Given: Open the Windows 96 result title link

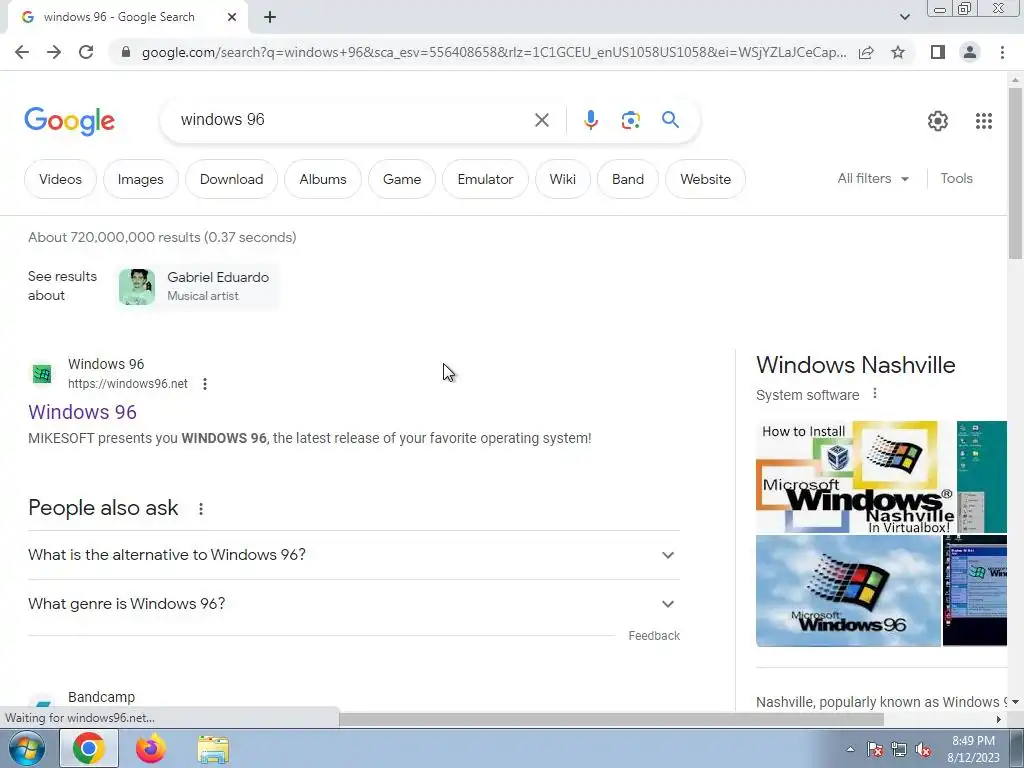Looking at the screenshot, I should (x=82, y=412).
